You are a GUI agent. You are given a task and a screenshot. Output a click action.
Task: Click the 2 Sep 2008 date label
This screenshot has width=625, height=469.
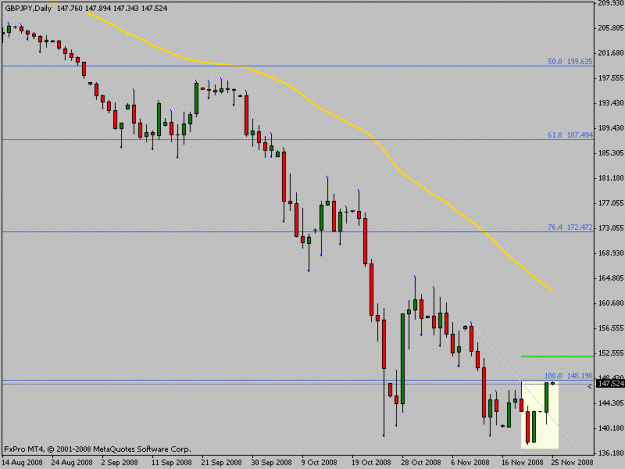coord(120,462)
